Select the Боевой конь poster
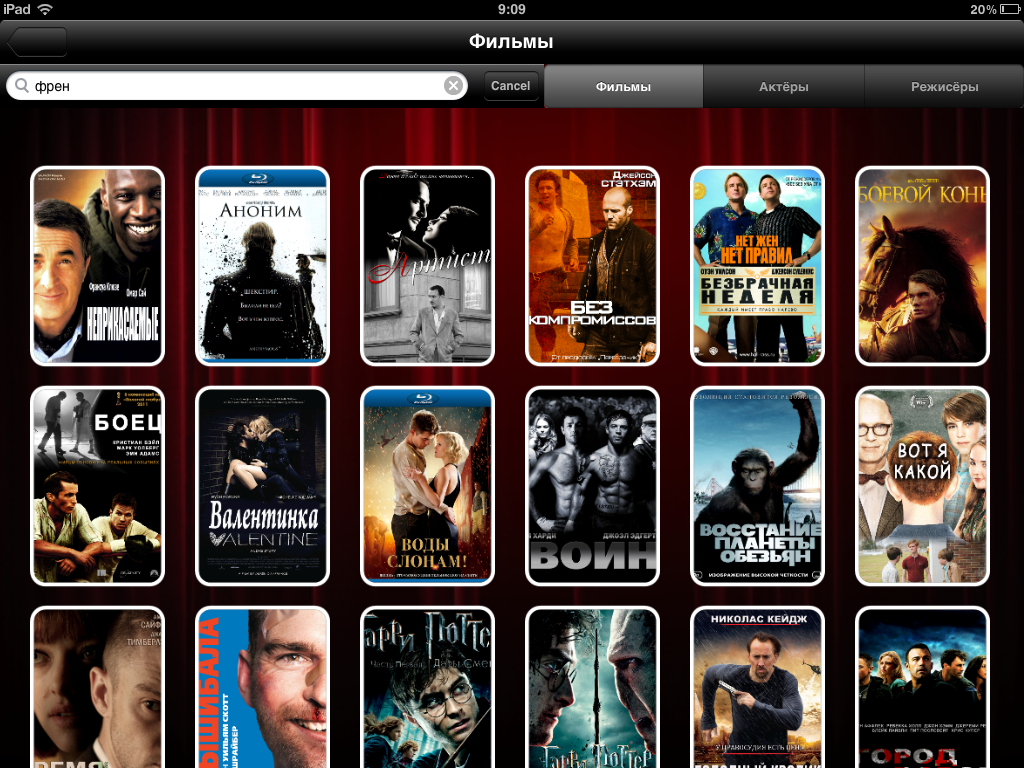Viewport: 1024px width, 768px height. click(x=922, y=266)
